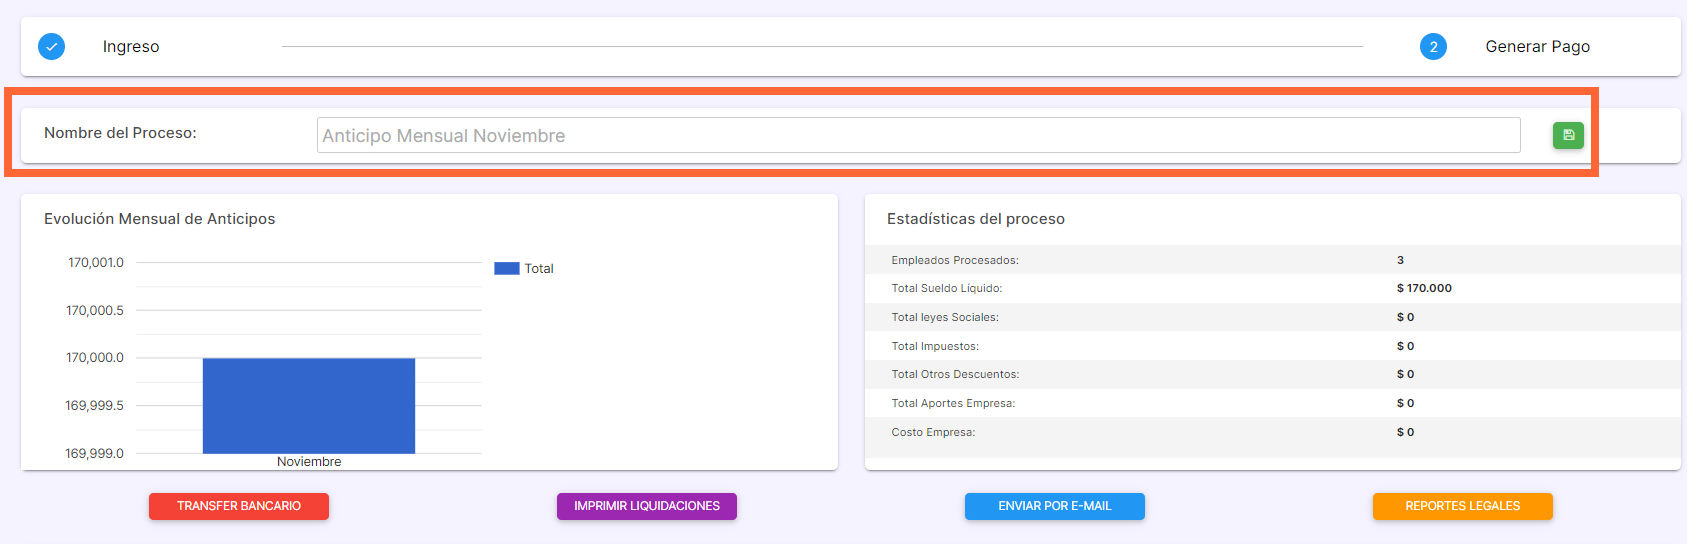Click the Total leyes Sociales $ 0 value
This screenshot has width=1689, height=545.
pyautogui.click(x=1405, y=317)
